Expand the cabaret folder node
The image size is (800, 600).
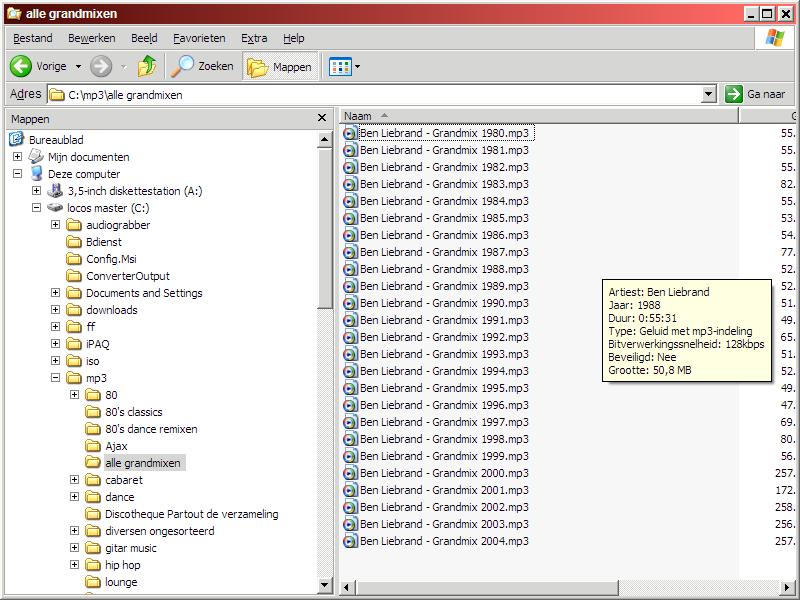(x=74, y=480)
